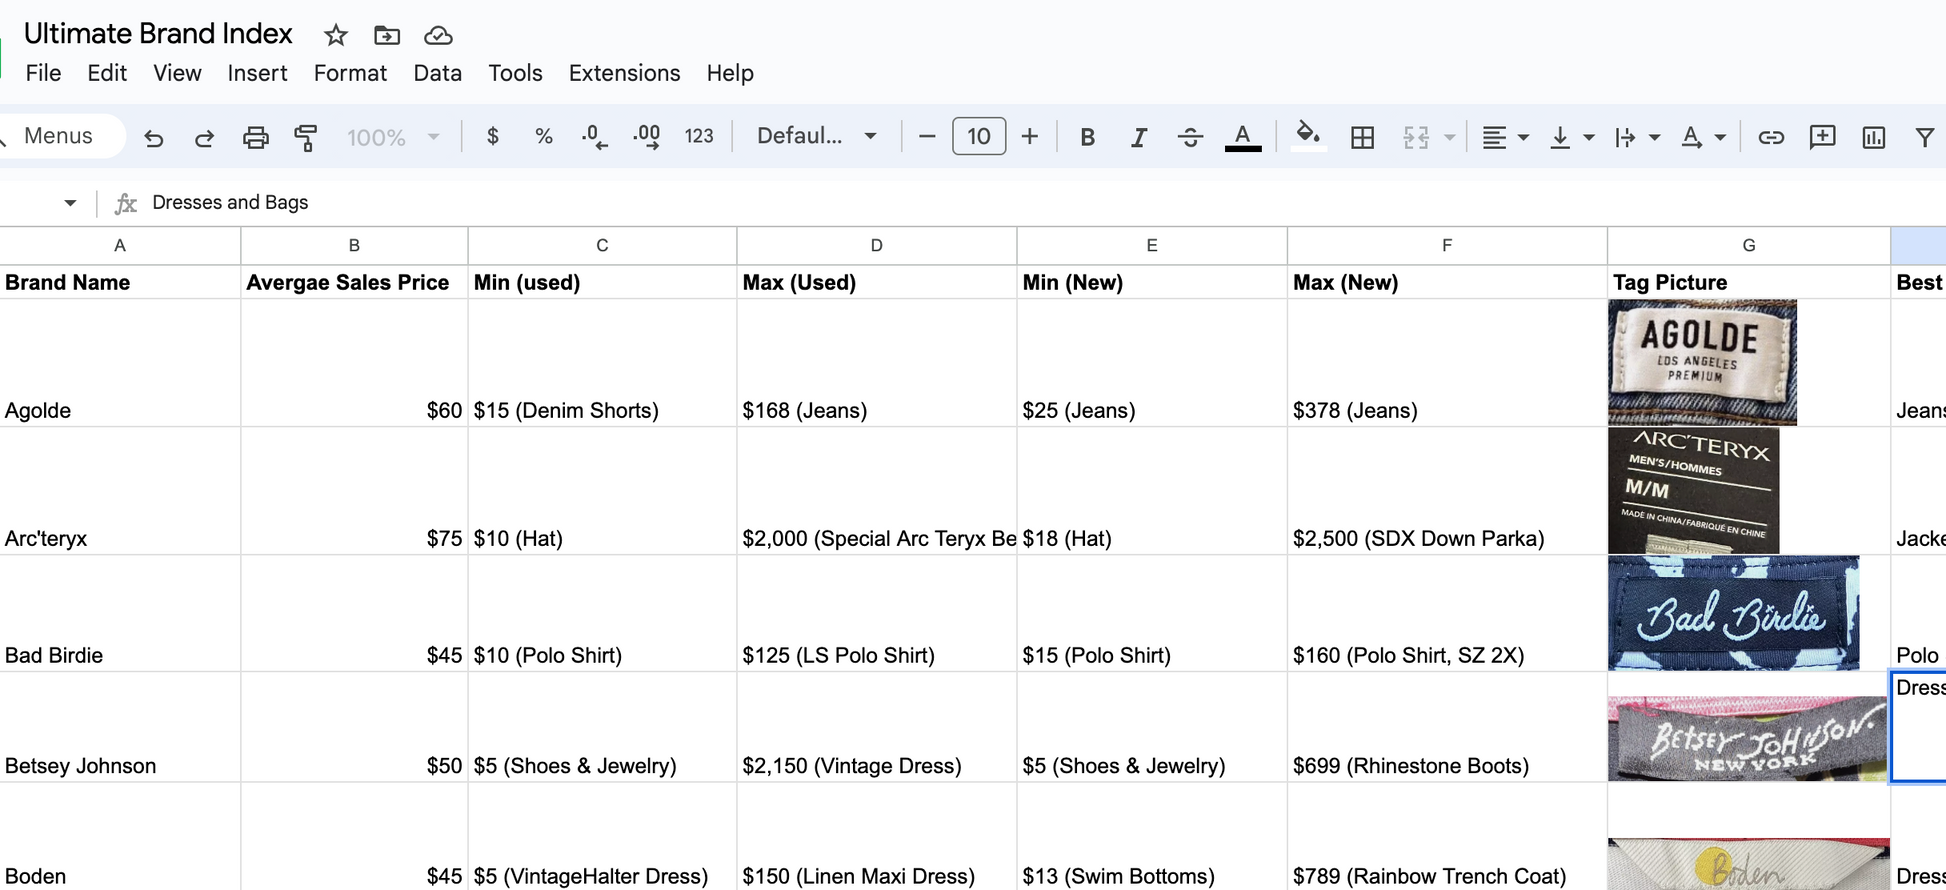Open the Format menu
1946x890 pixels.
[350, 73]
